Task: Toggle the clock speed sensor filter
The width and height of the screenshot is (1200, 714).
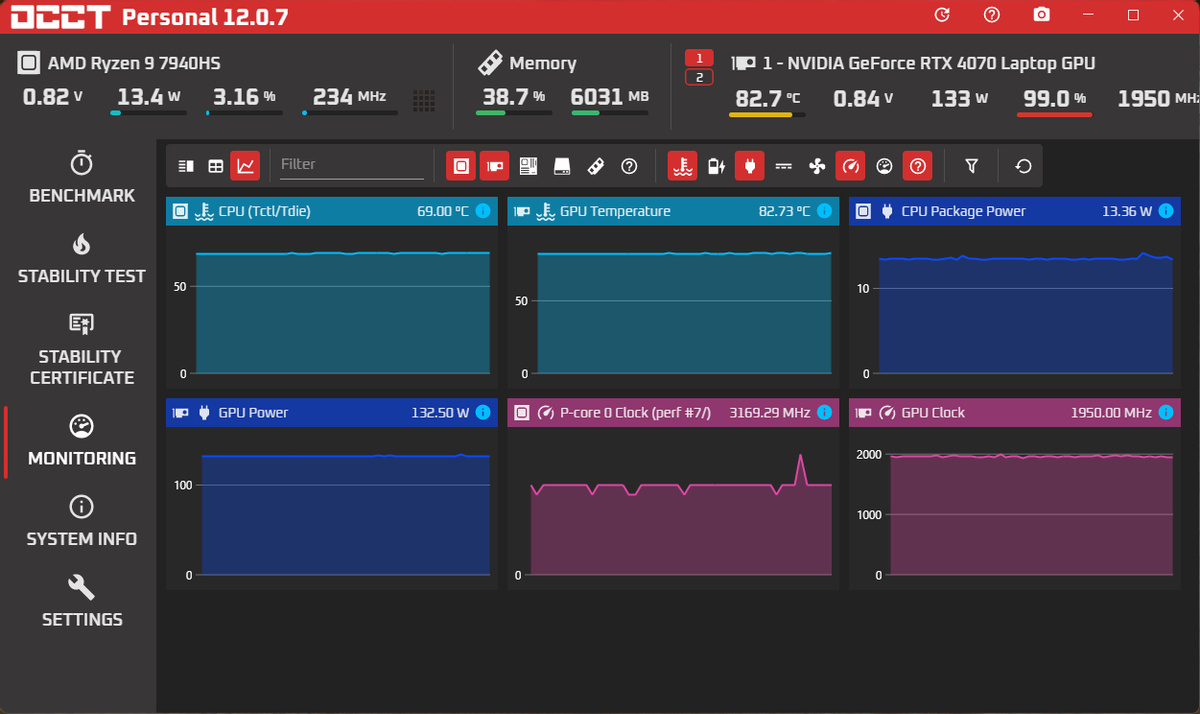Action: [850, 166]
